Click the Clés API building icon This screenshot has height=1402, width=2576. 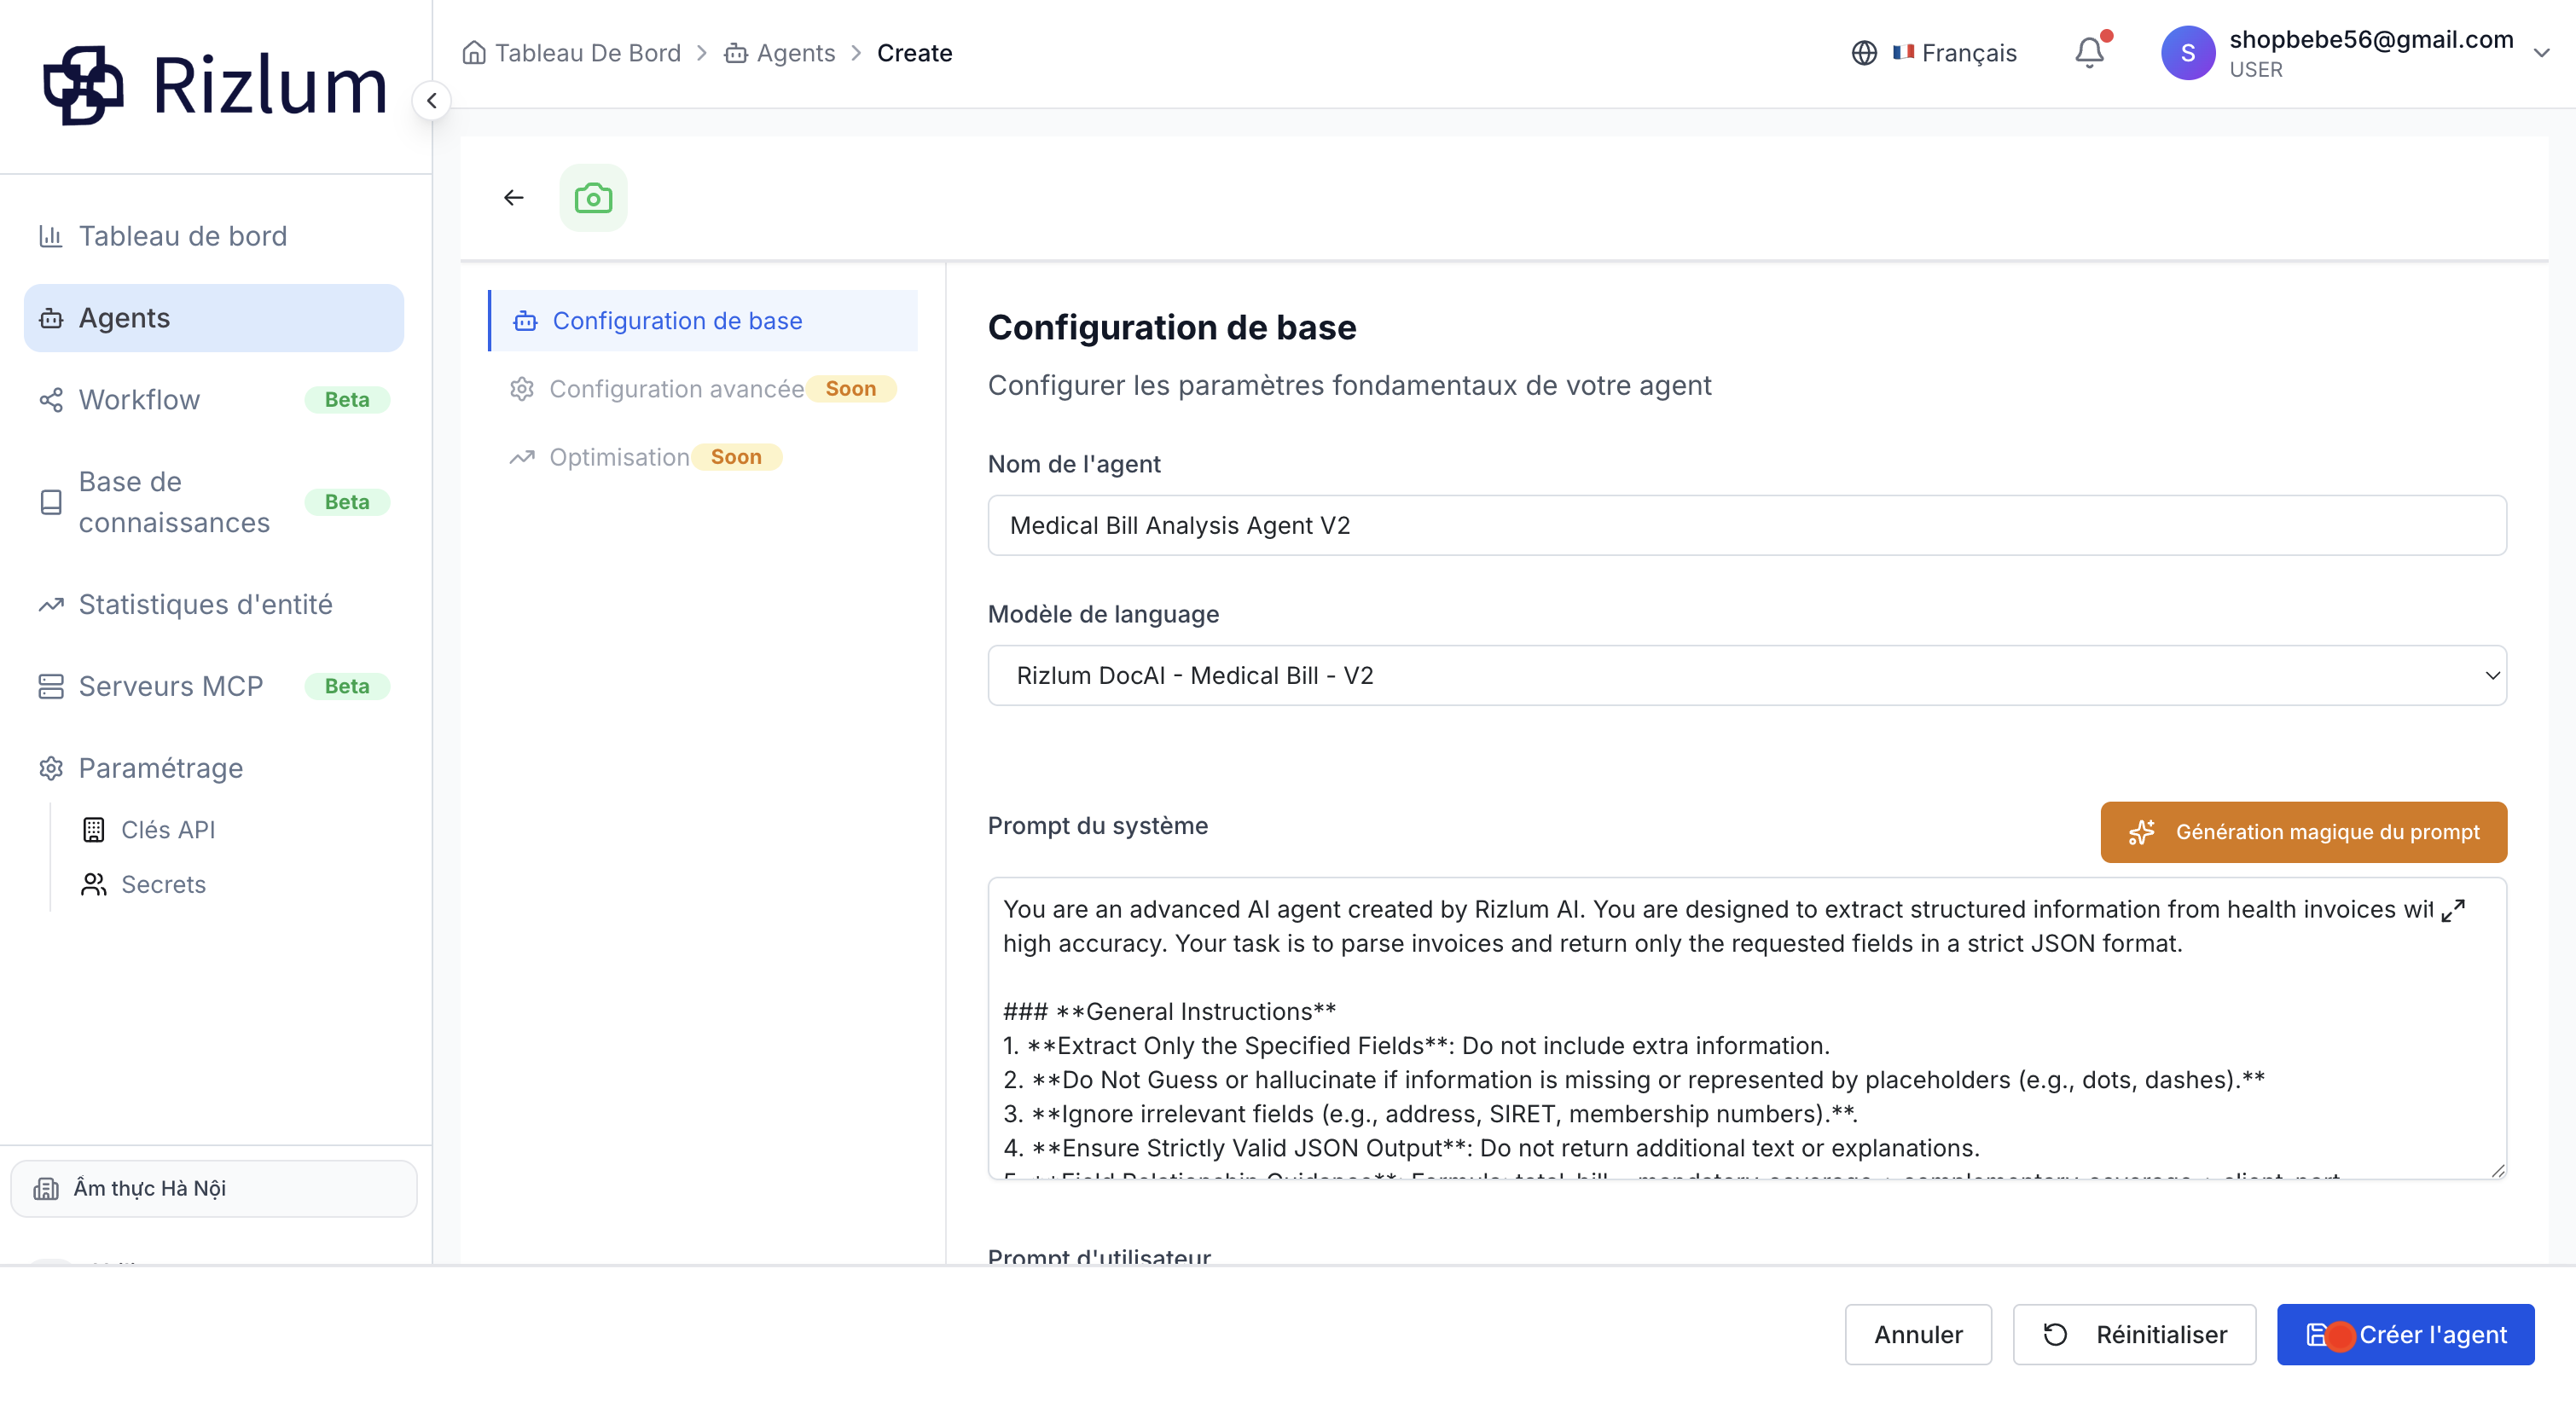click(x=93, y=830)
